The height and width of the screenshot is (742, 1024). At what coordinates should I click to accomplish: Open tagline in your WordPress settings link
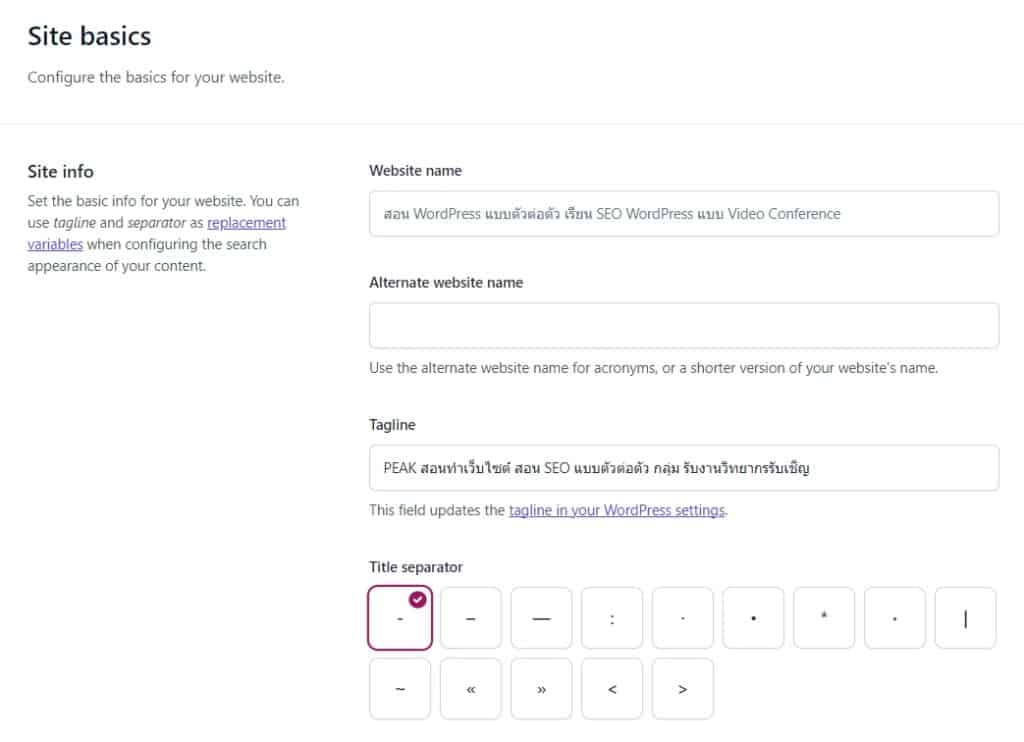click(x=616, y=510)
